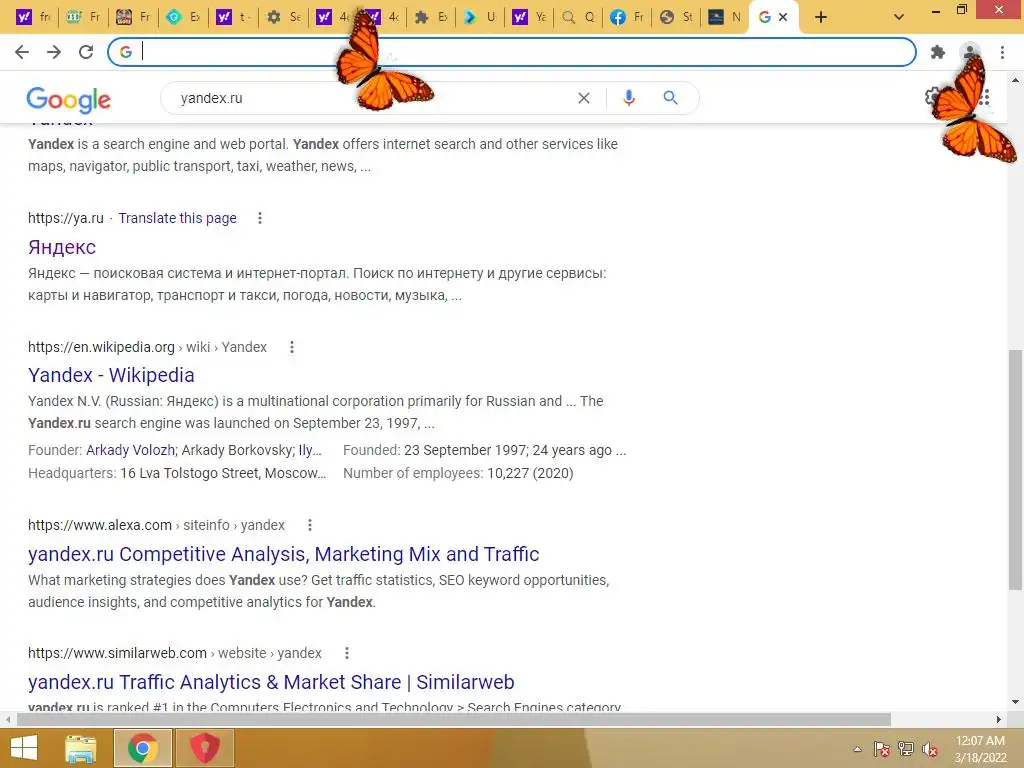Open more options for the alexa.com result
The width and height of the screenshot is (1024, 768).
point(310,525)
